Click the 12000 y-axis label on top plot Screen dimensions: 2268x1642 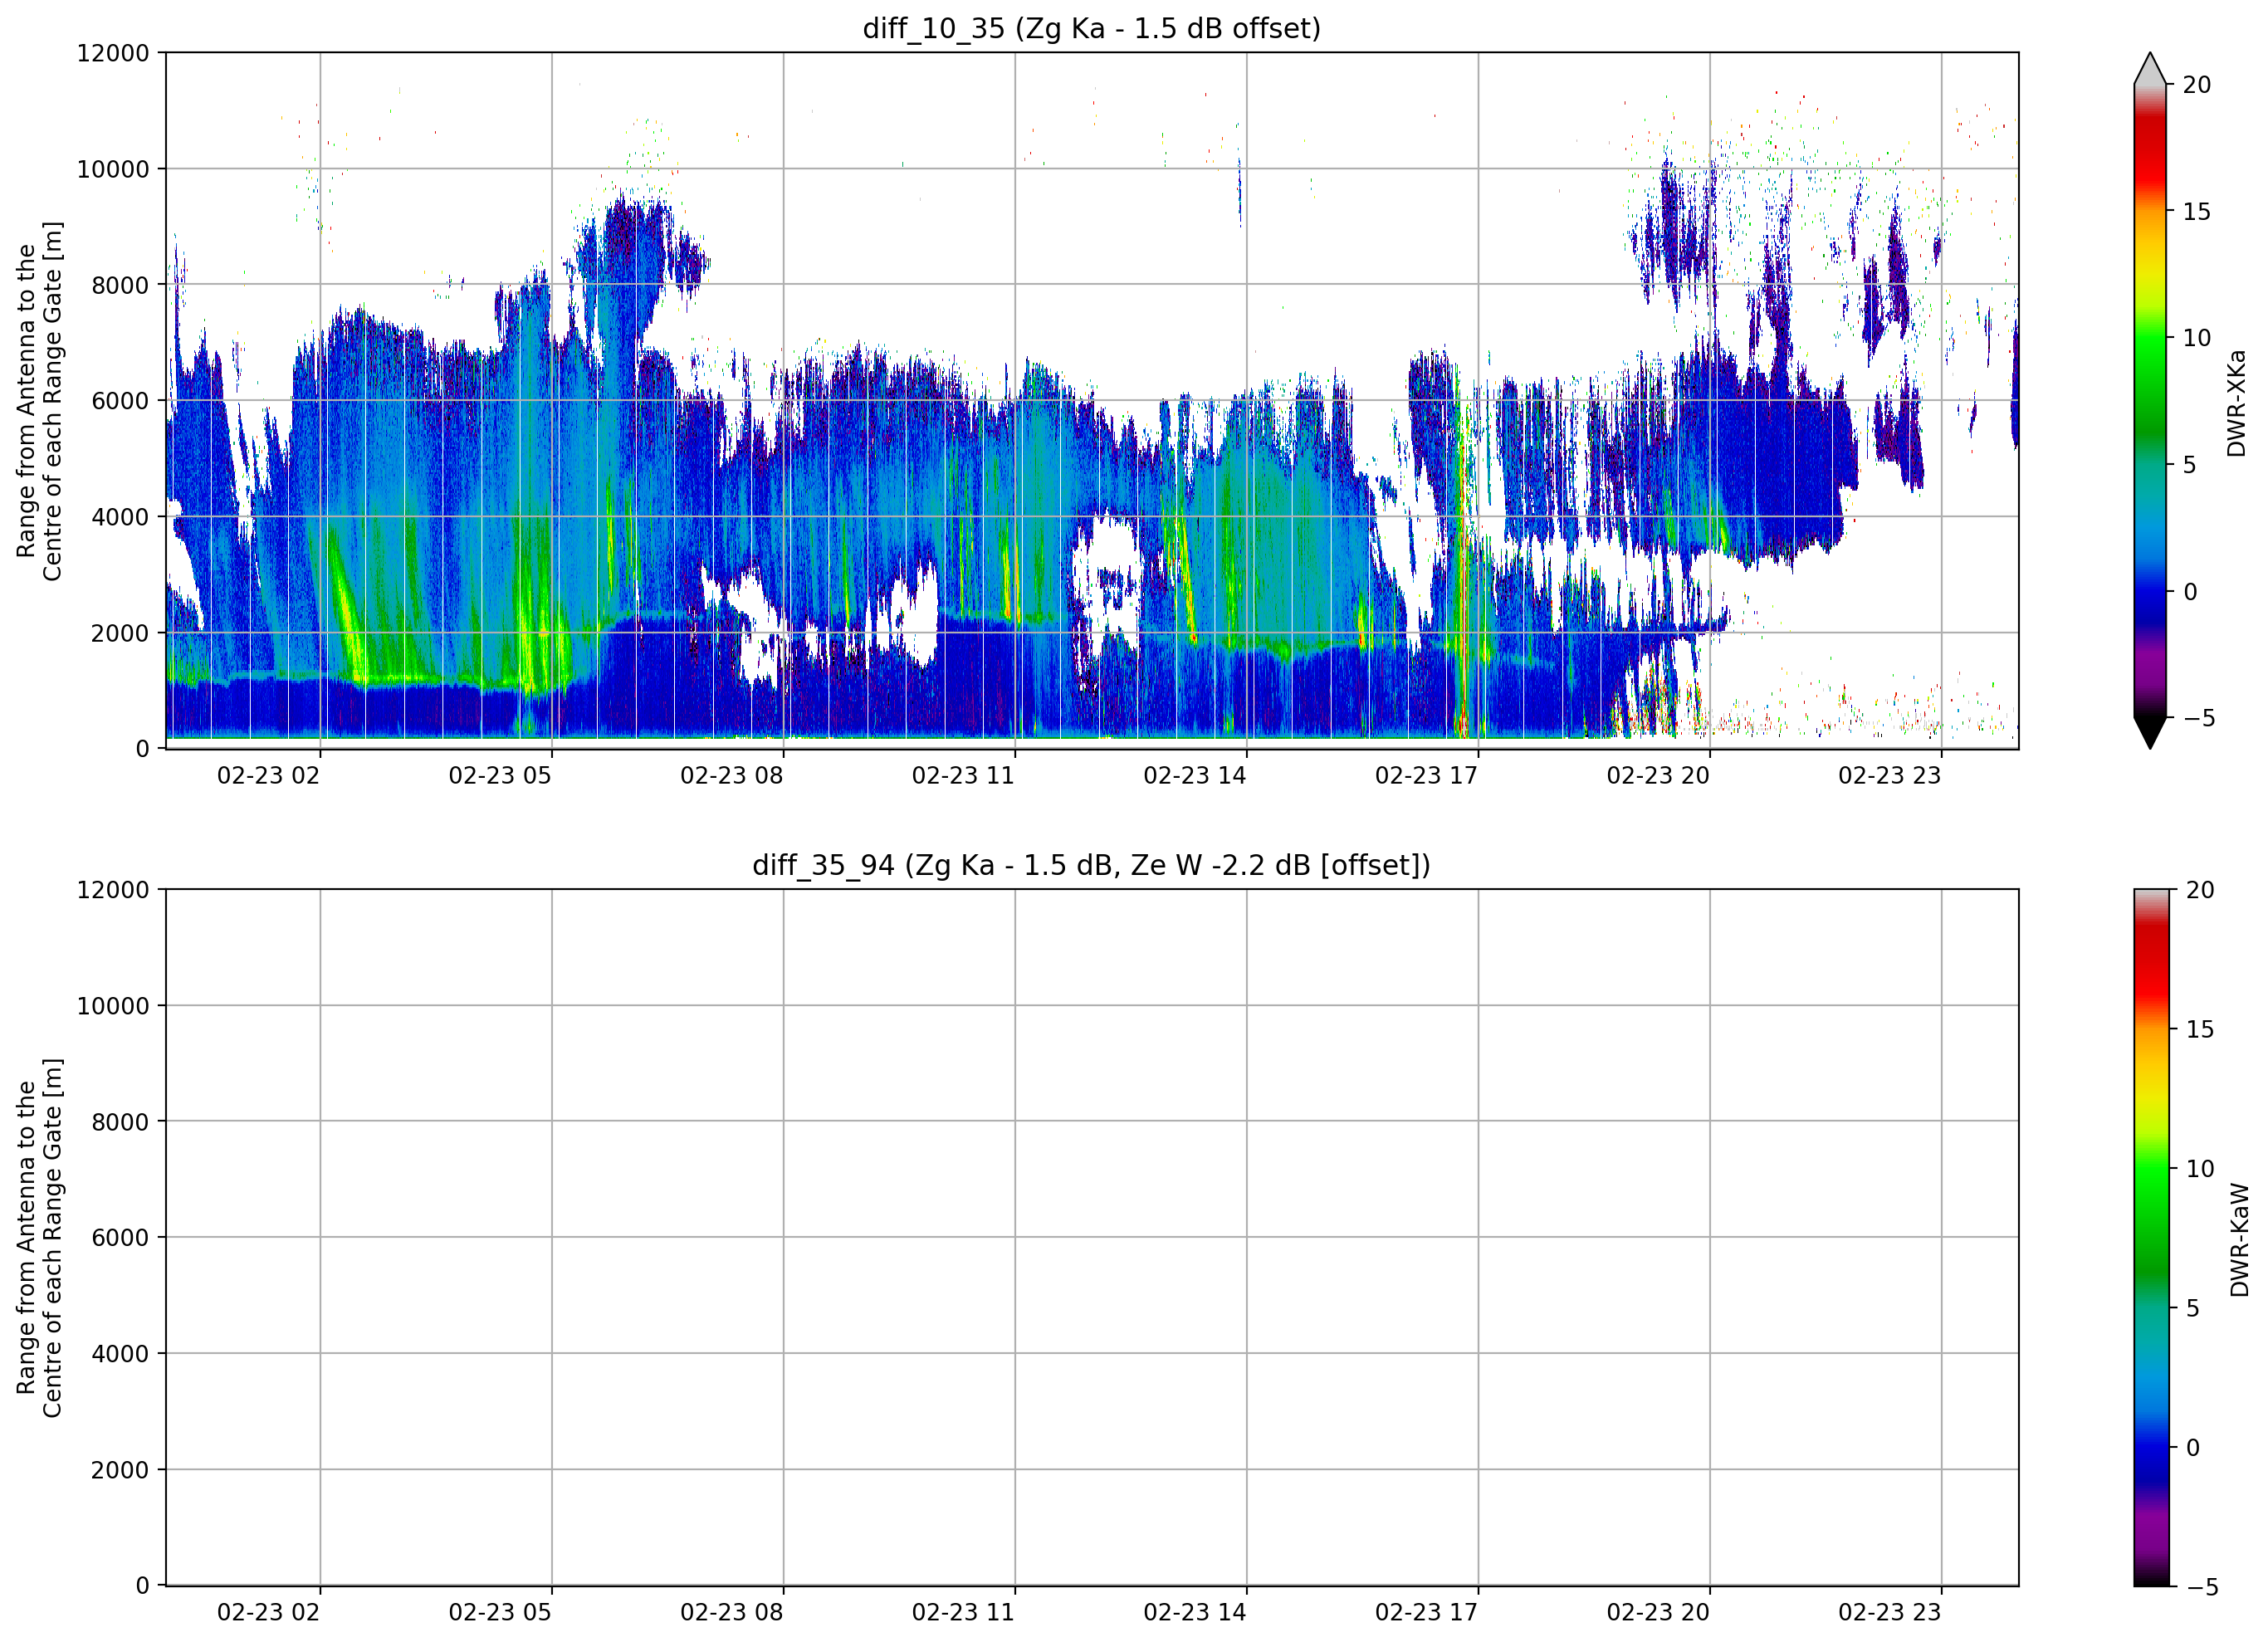(113, 53)
